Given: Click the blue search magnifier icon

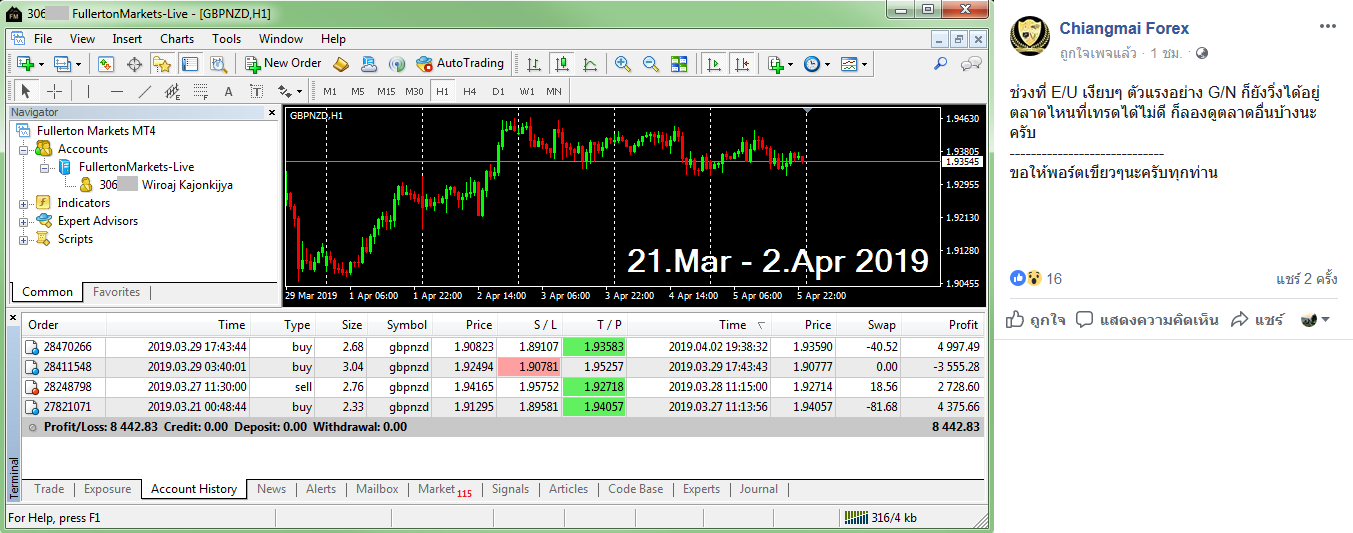Looking at the screenshot, I should [940, 64].
